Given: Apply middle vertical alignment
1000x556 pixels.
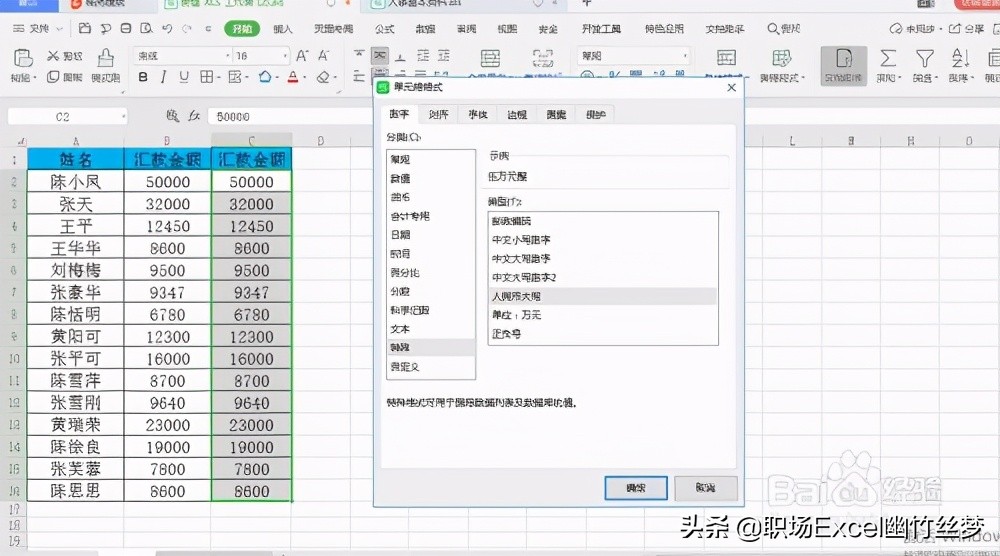Looking at the screenshot, I should (380, 56).
